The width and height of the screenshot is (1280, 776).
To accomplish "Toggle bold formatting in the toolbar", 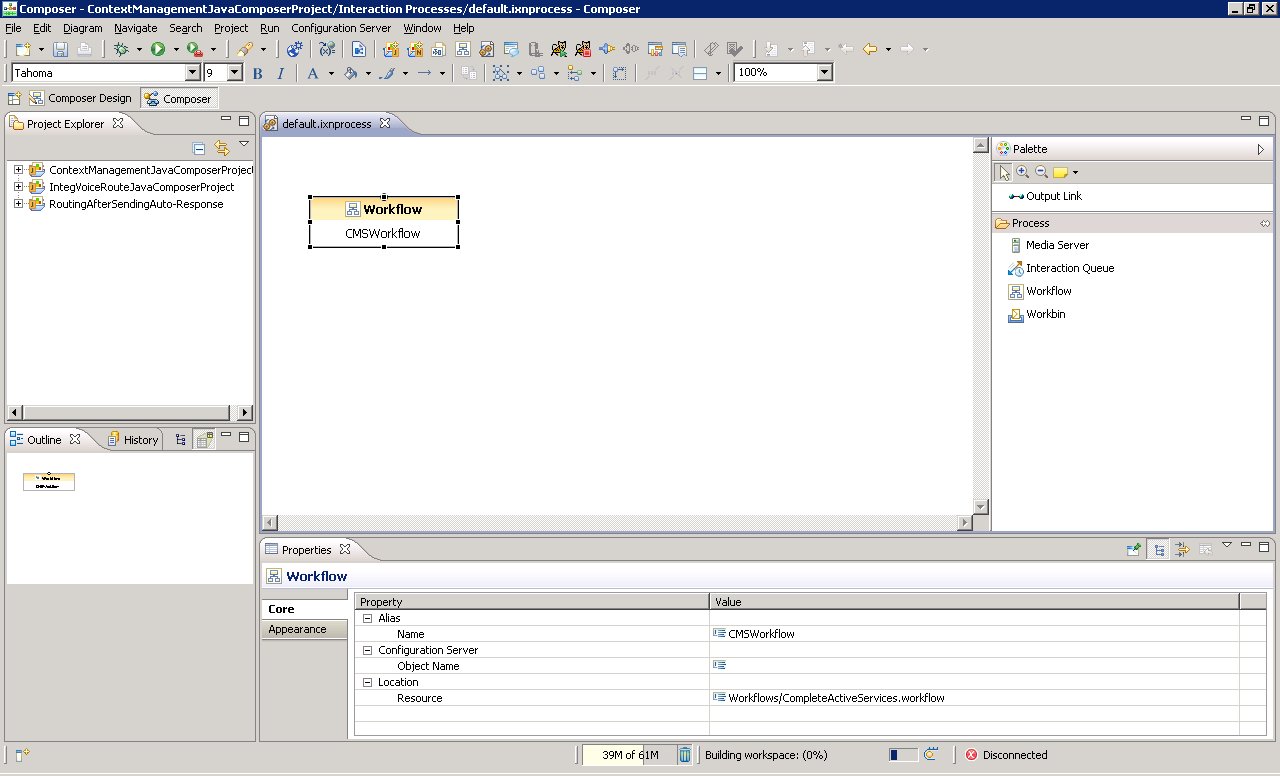I will tap(257, 72).
